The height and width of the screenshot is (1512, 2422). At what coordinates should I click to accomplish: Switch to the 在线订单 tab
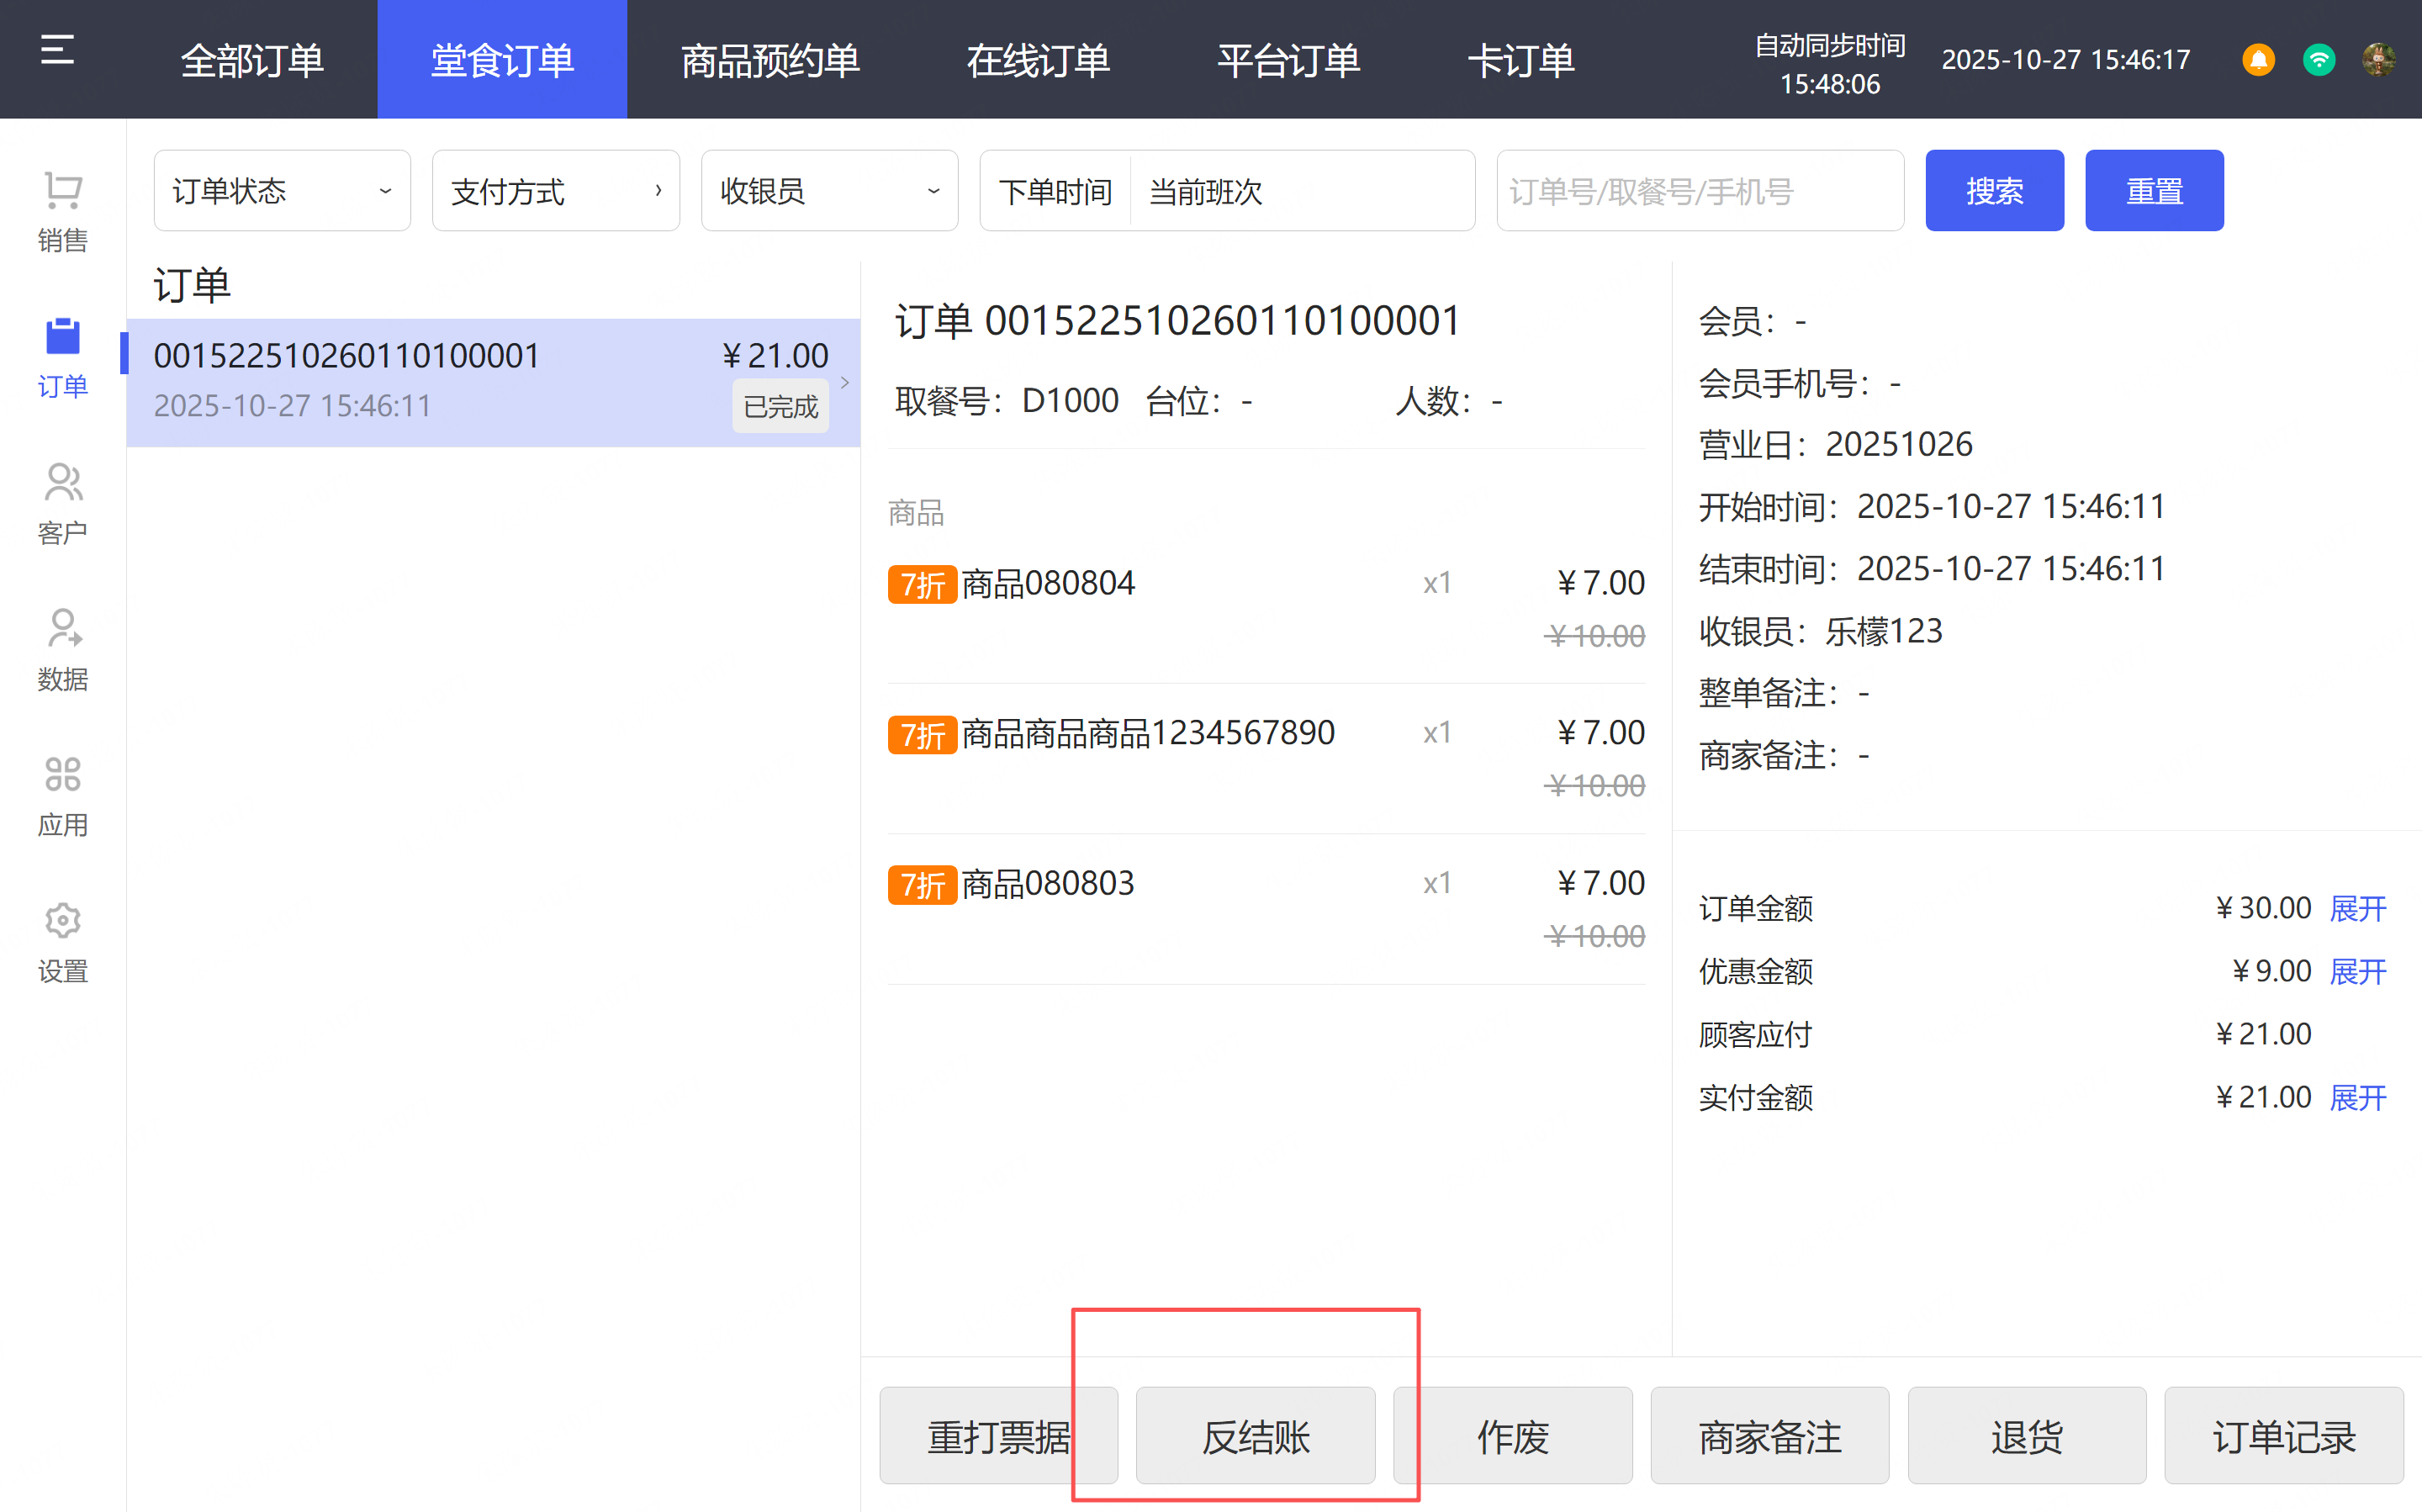click(1038, 60)
